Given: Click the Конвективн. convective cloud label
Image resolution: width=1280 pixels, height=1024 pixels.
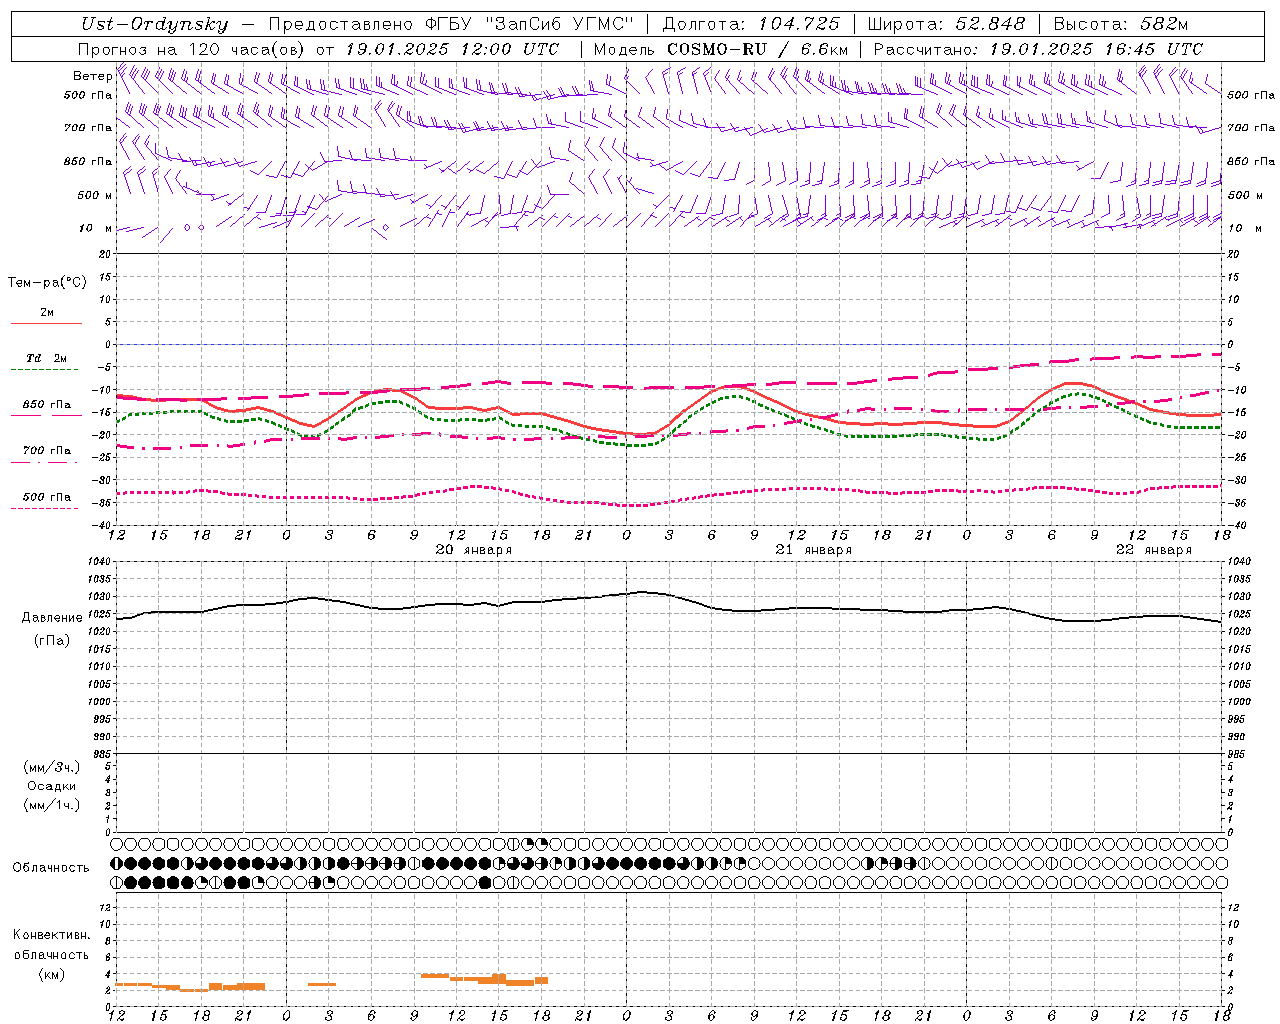Looking at the screenshot, I should click(x=52, y=935).
